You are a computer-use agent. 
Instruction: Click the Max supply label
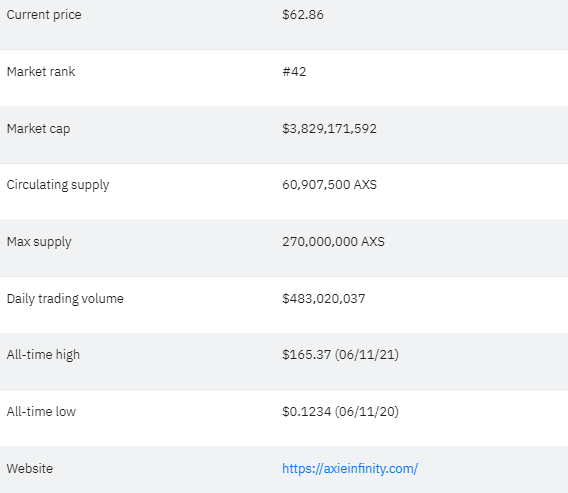click(39, 242)
